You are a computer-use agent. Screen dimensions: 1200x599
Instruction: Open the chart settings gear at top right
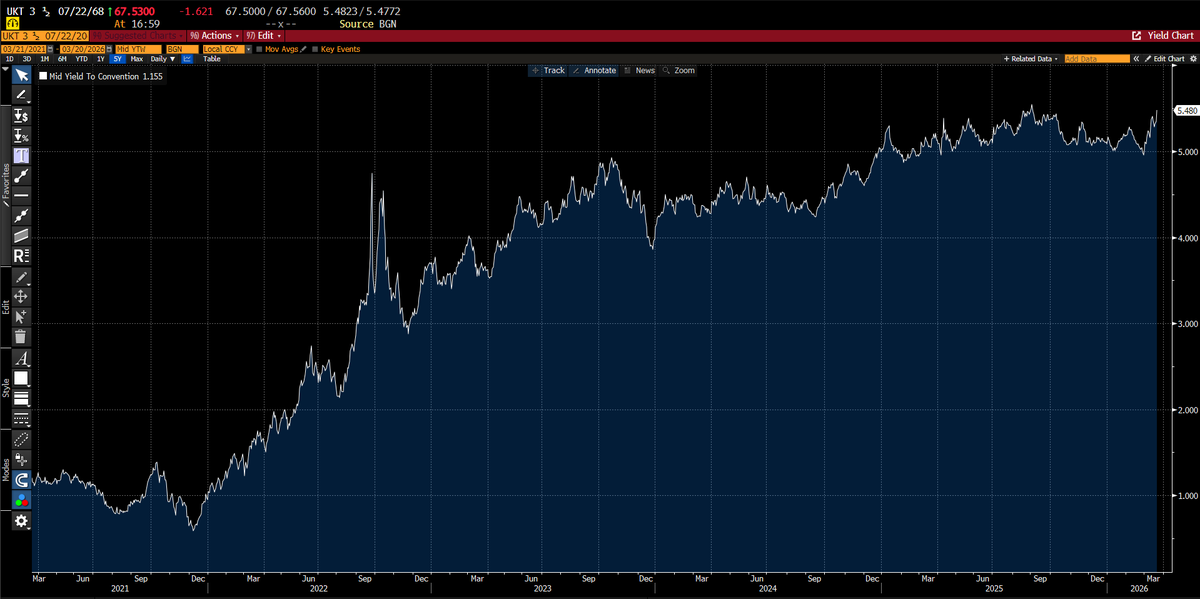coord(1192,59)
